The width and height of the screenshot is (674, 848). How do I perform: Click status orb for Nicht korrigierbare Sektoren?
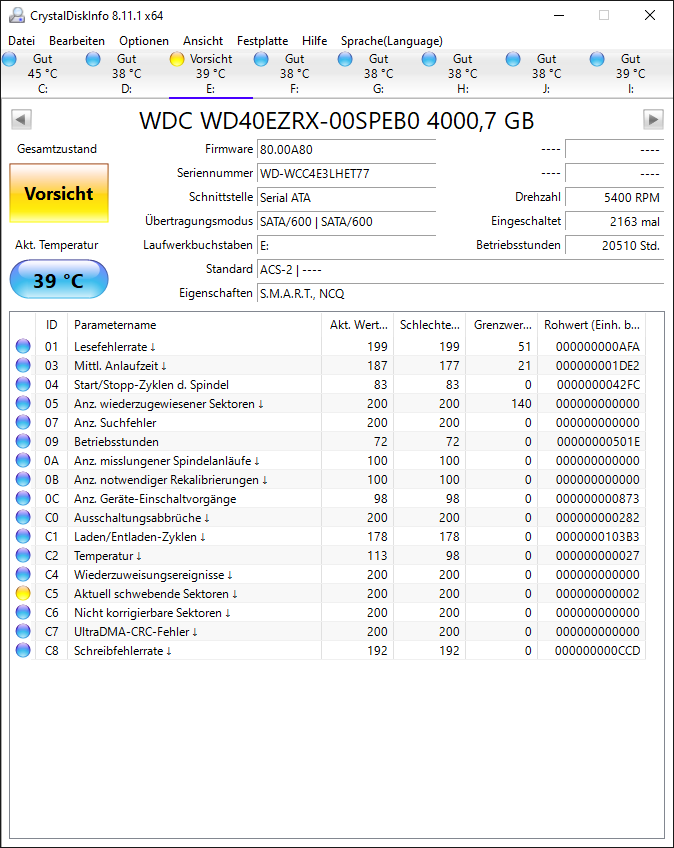tap(23, 612)
